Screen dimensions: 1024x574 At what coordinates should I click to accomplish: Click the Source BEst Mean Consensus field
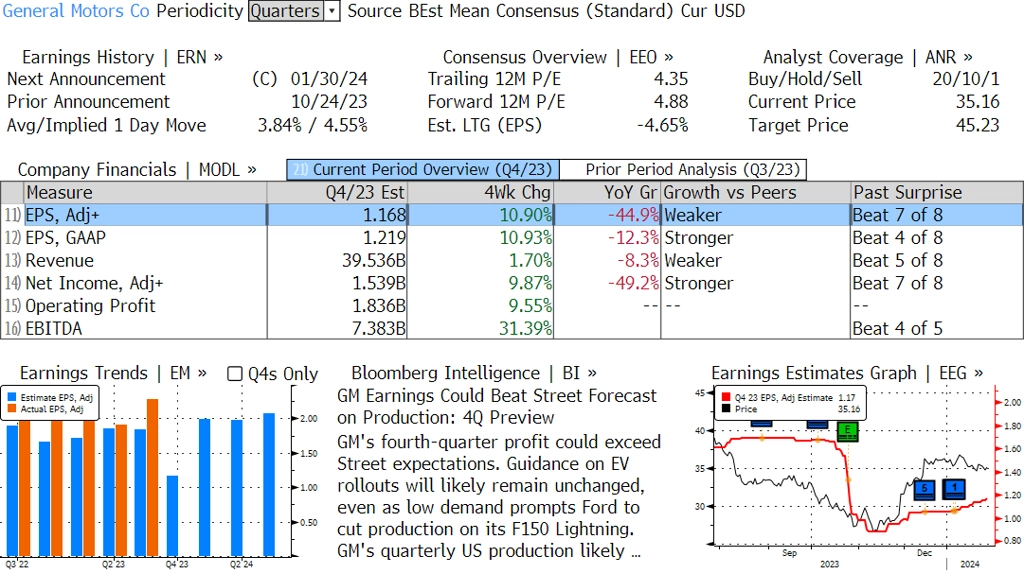coord(510,11)
